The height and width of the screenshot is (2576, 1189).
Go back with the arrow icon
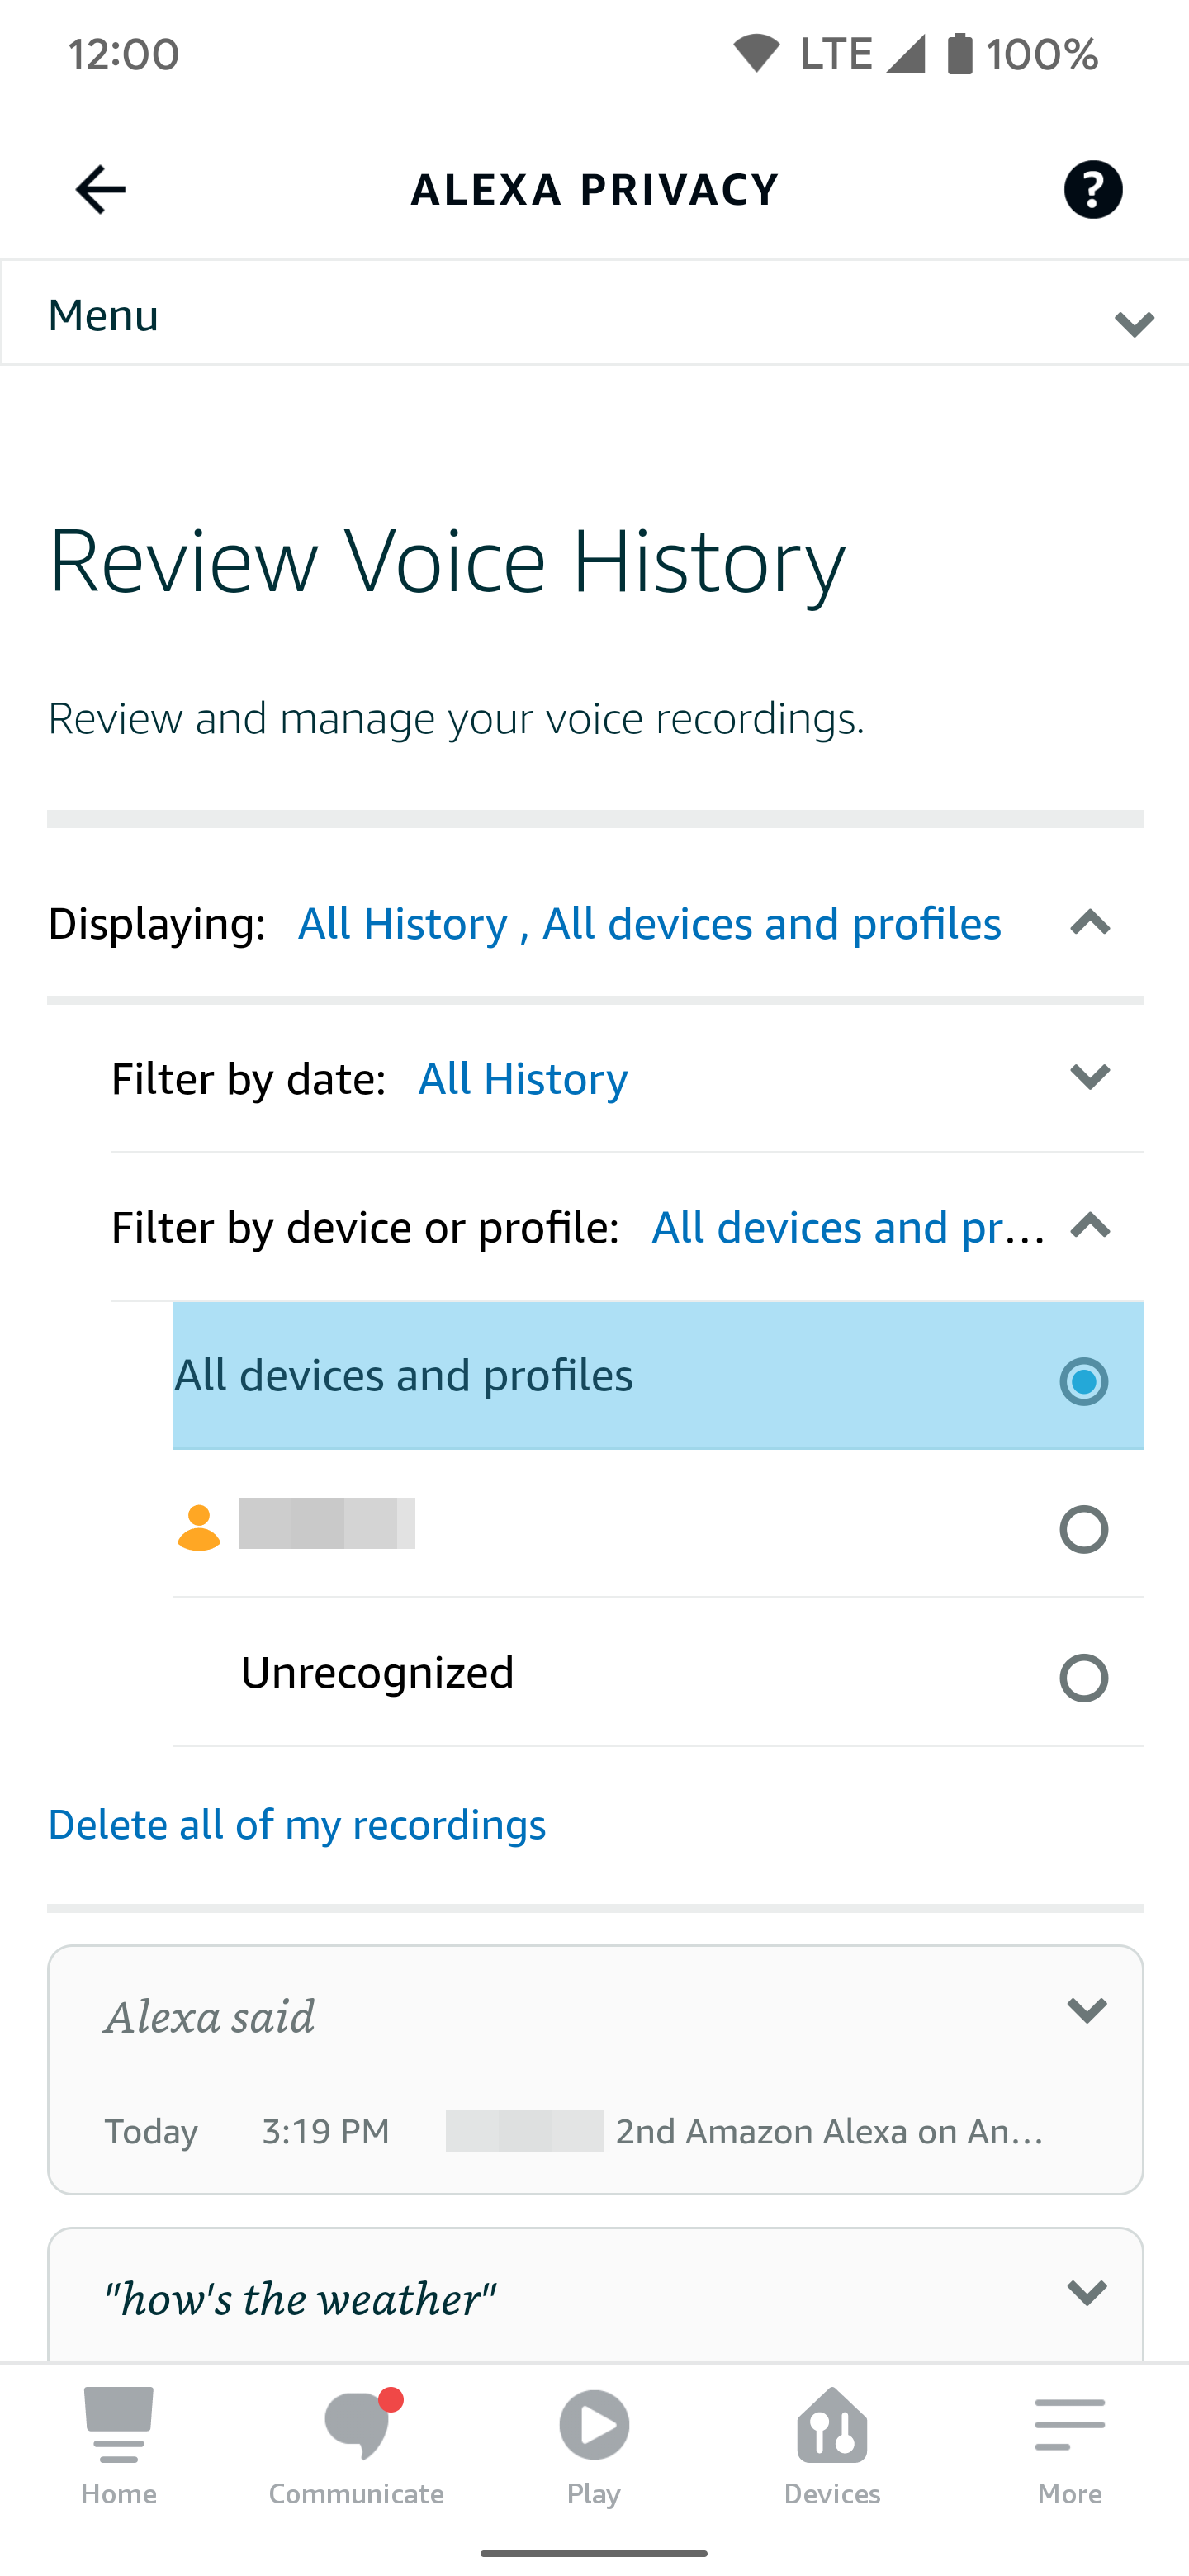point(100,189)
